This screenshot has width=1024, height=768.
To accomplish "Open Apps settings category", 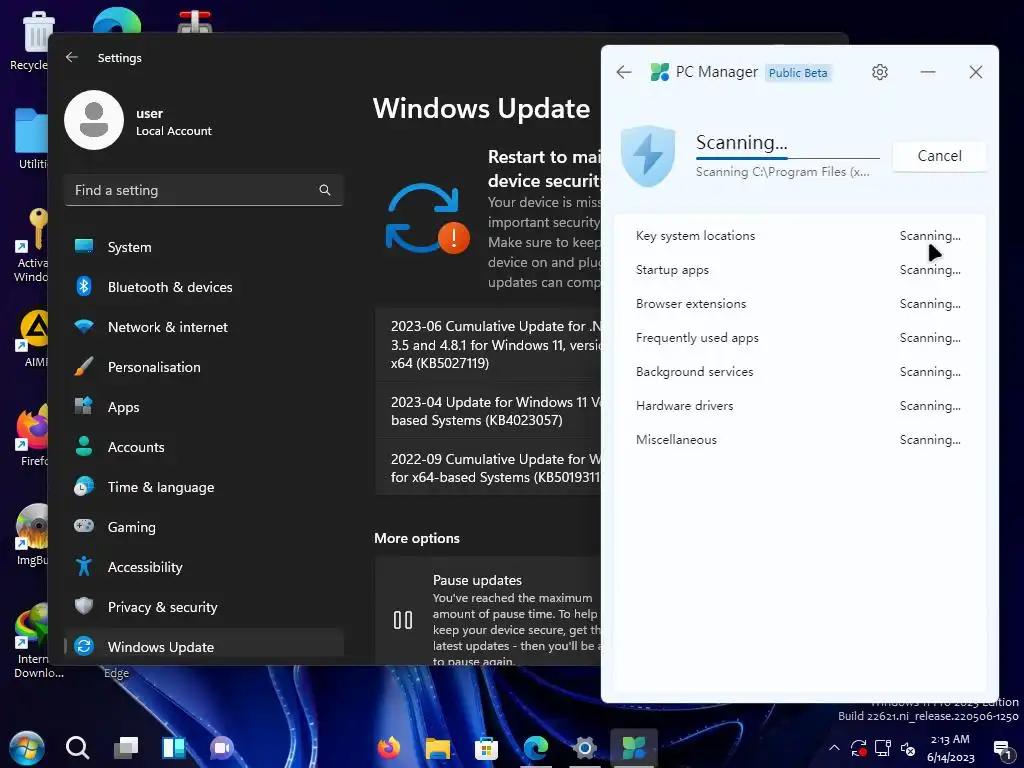I will pyautogui.click(x=204, y=407).
